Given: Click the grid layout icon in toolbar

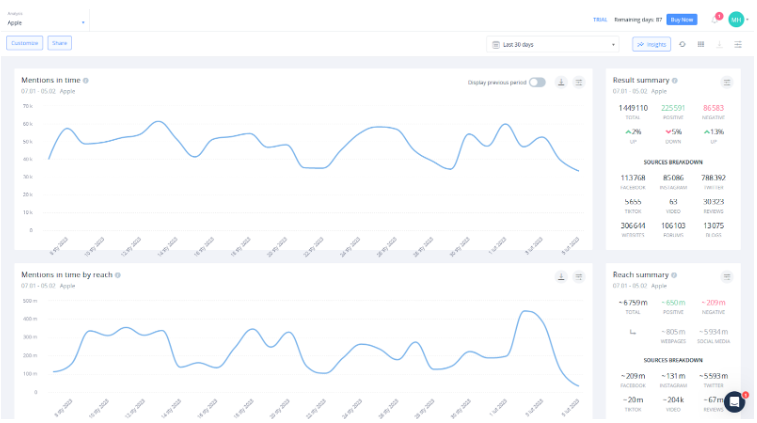Looking at the screenshot, I should 701,44.
